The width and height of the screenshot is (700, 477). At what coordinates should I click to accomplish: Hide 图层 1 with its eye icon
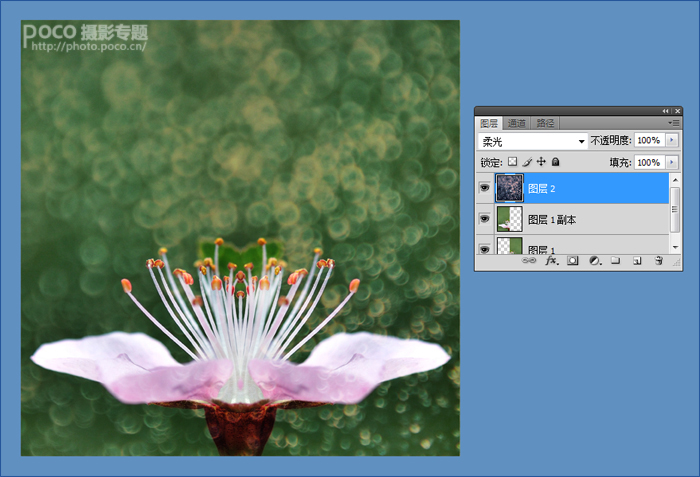pyautogui.click(x=484, y=249)
